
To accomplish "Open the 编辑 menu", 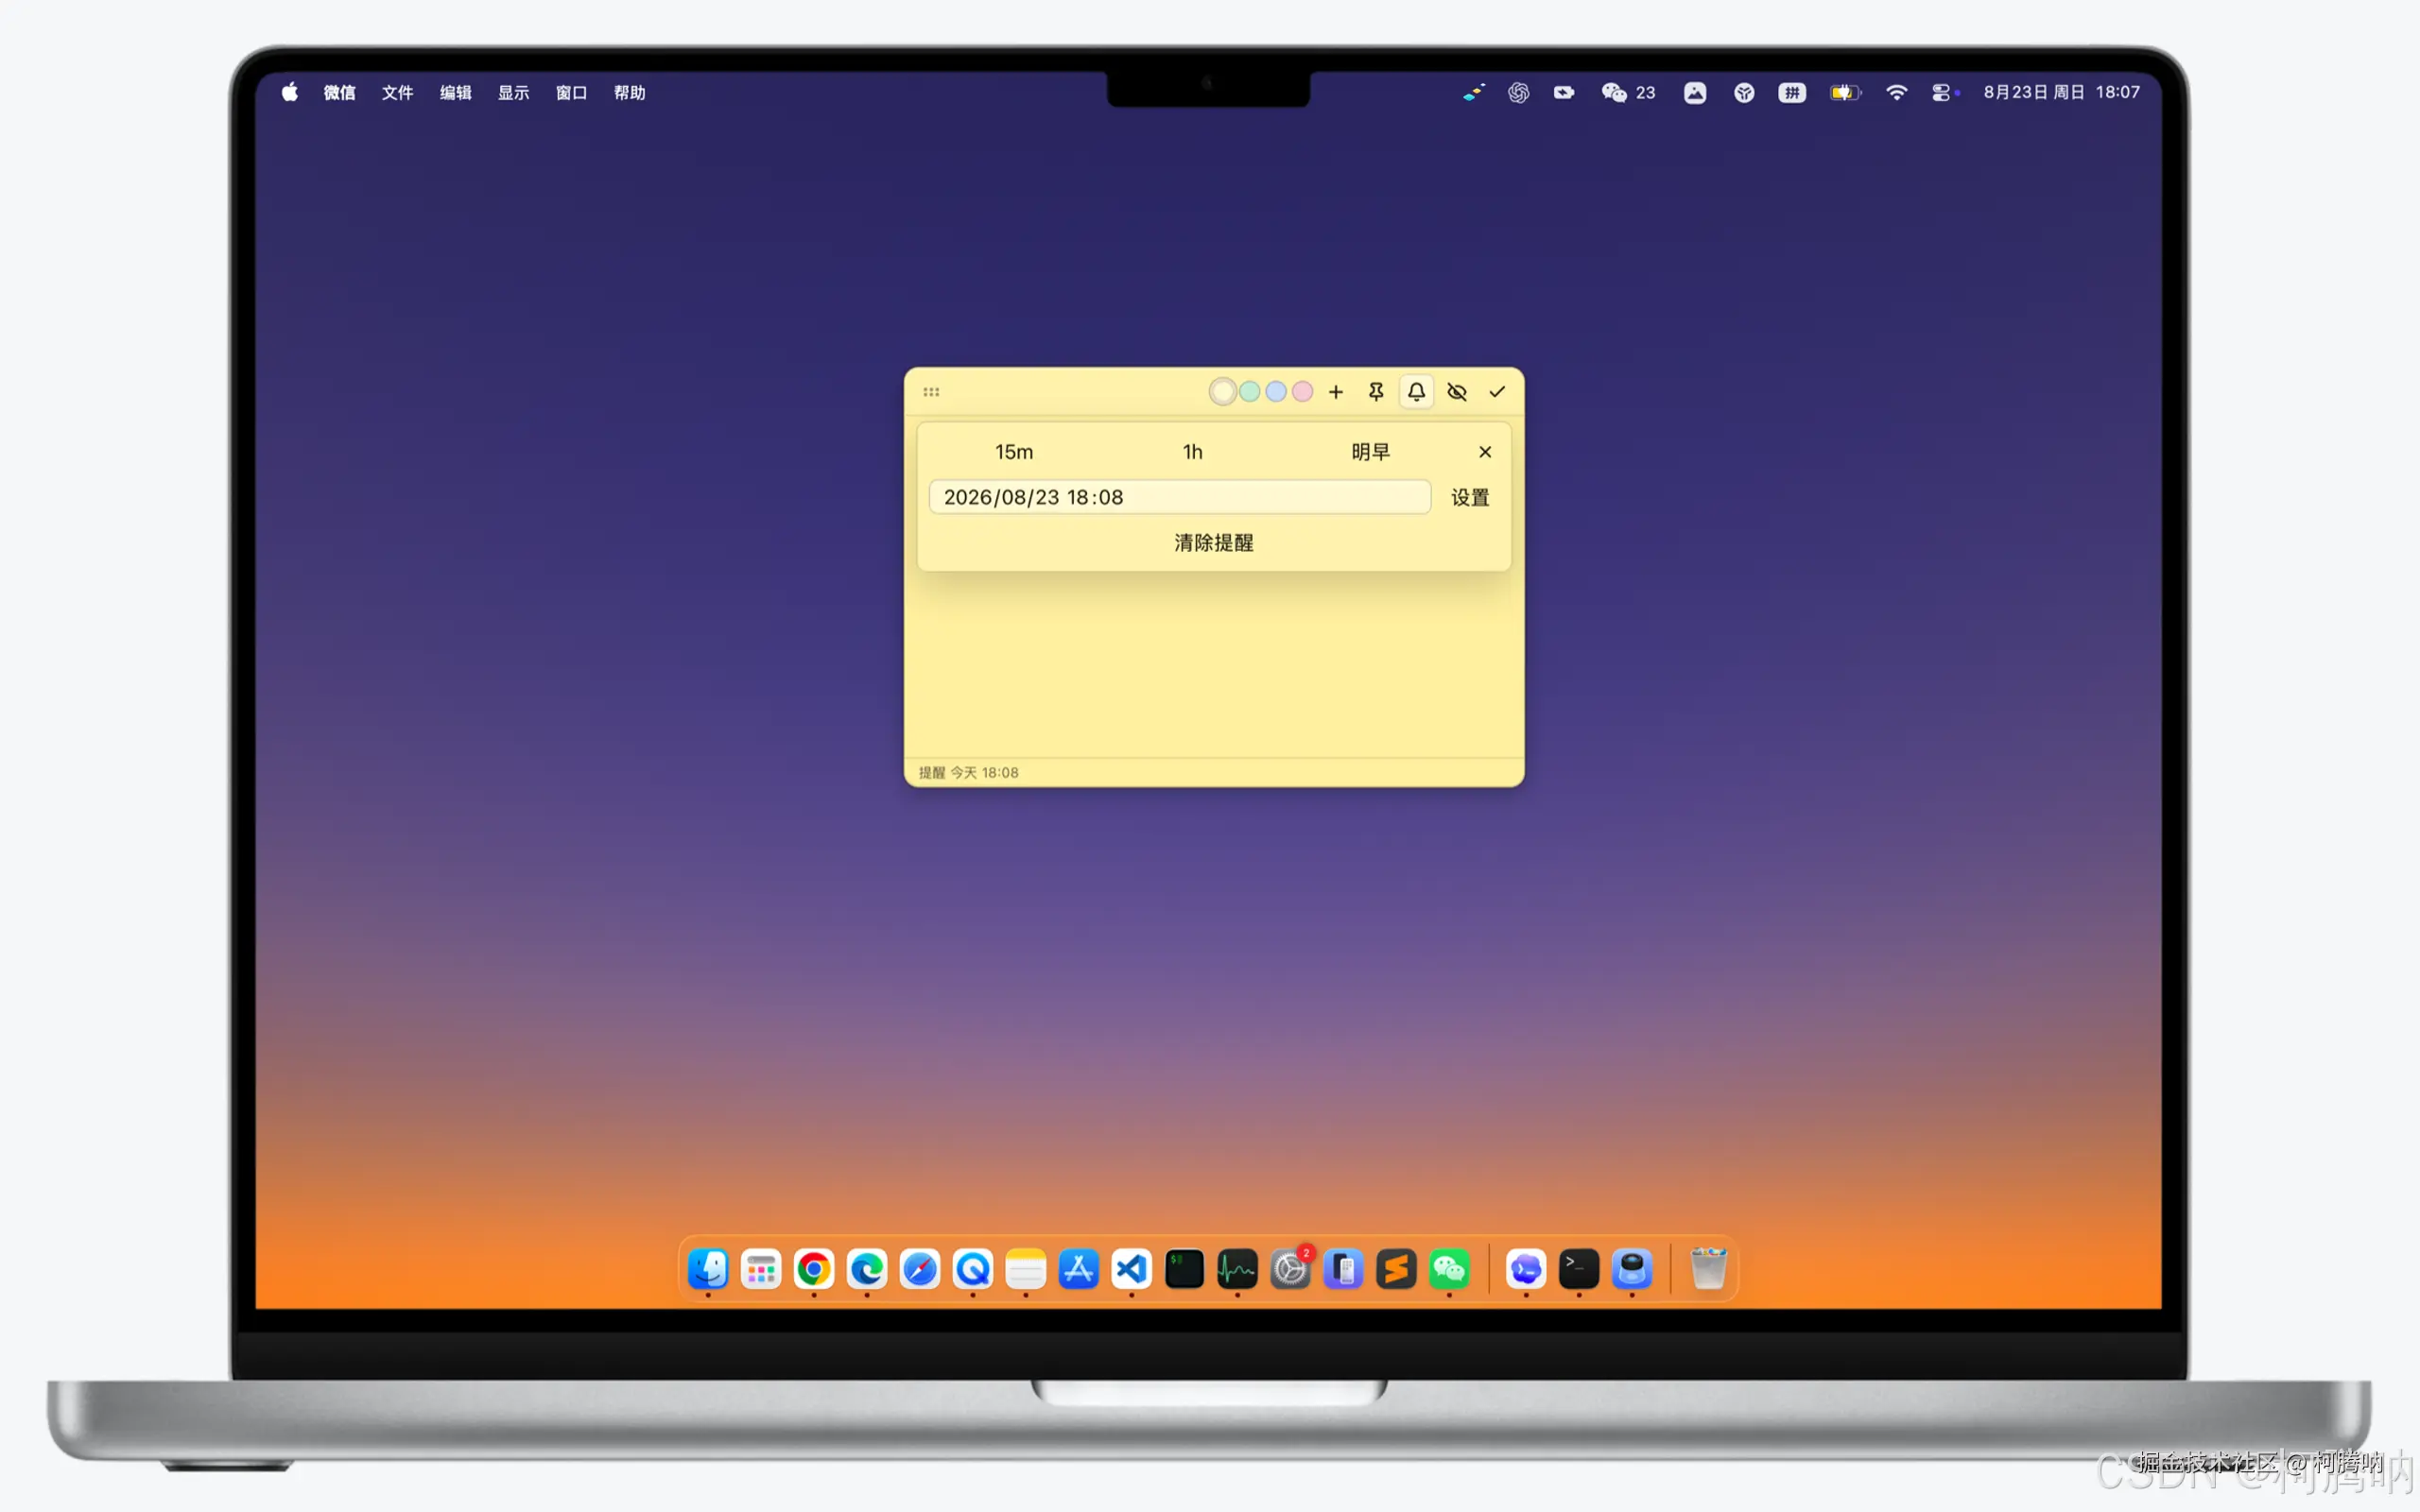I will point(455,92).
